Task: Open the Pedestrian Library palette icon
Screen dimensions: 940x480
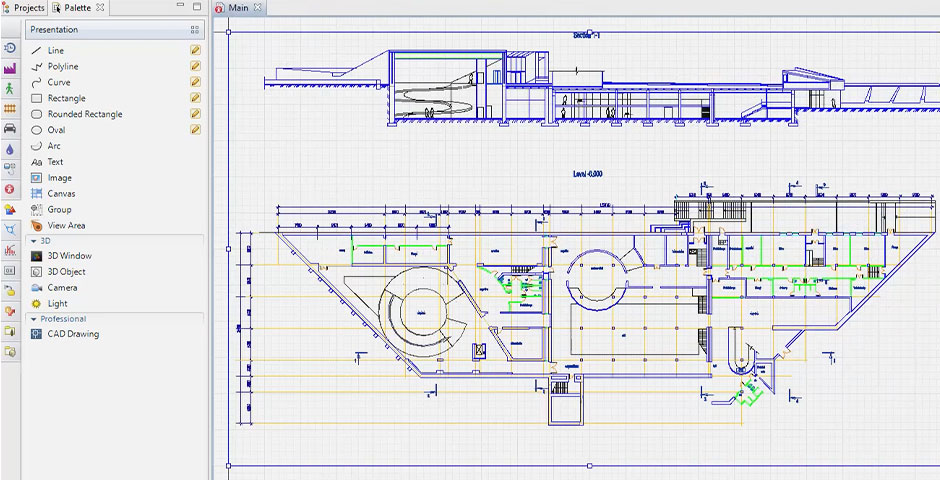Action: [x=10, y=89]
